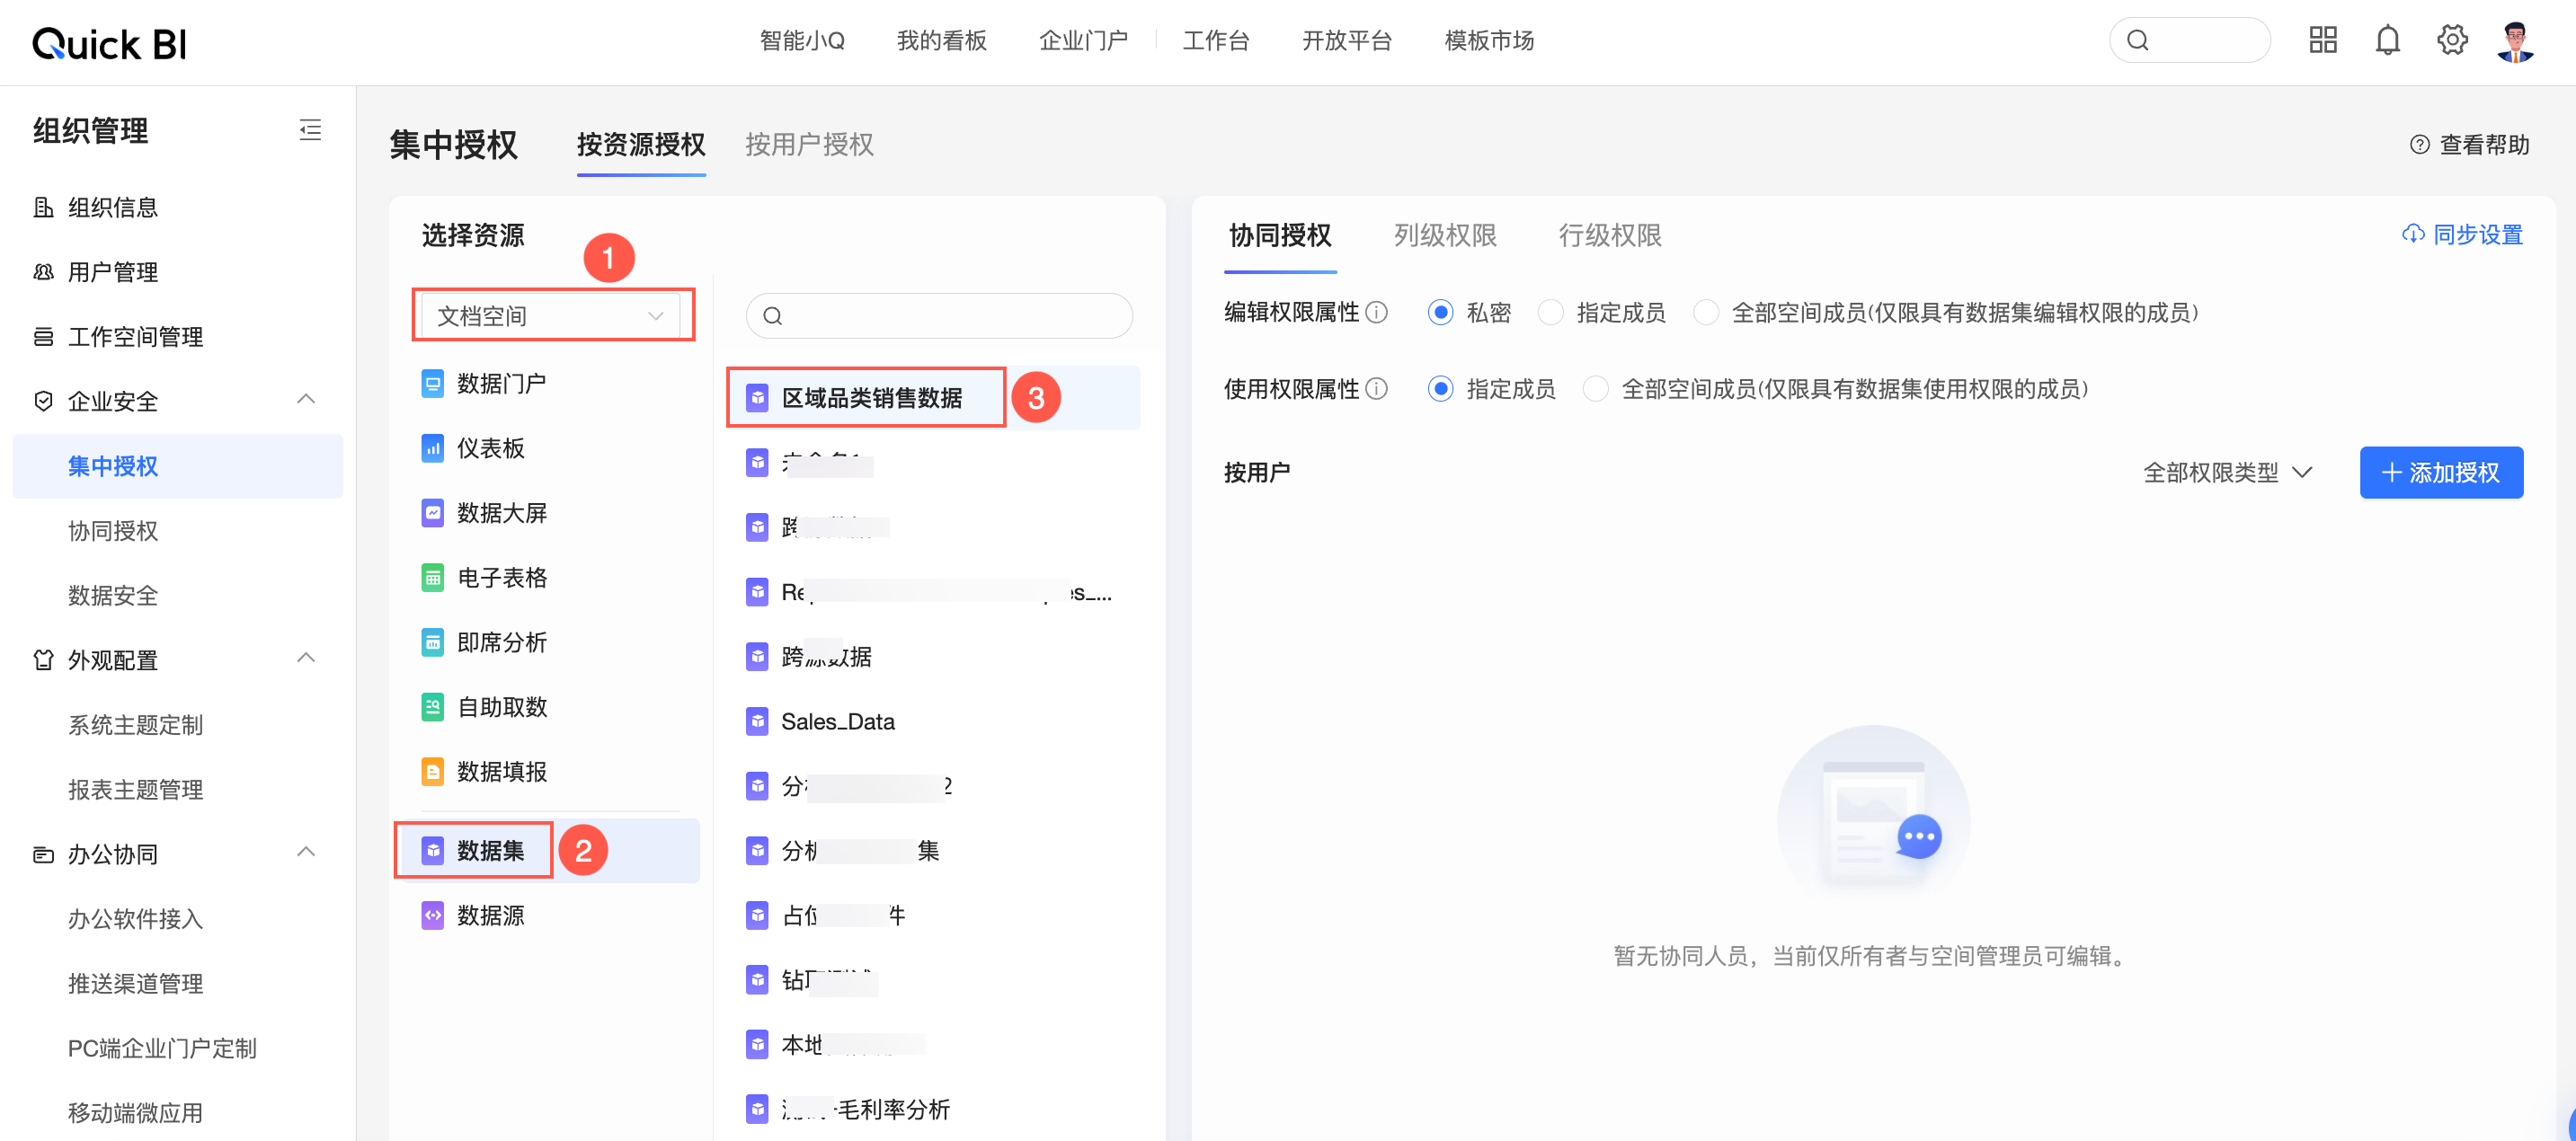Image resolution: width=2576 pixels, height=1141 pixels.
Task: Click the 编辑权限属性 info icon
Action: (1377, 313)
